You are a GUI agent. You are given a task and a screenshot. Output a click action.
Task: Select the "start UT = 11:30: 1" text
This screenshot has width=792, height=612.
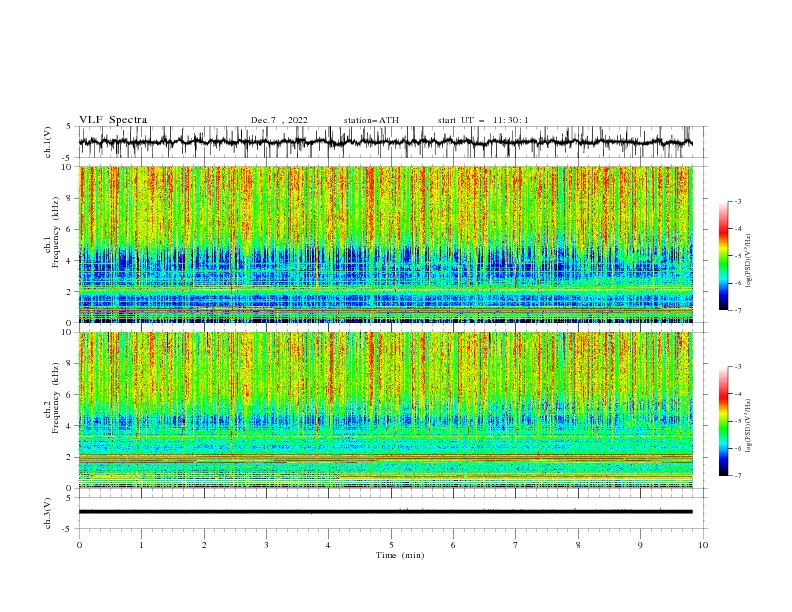tap(483, 120)
